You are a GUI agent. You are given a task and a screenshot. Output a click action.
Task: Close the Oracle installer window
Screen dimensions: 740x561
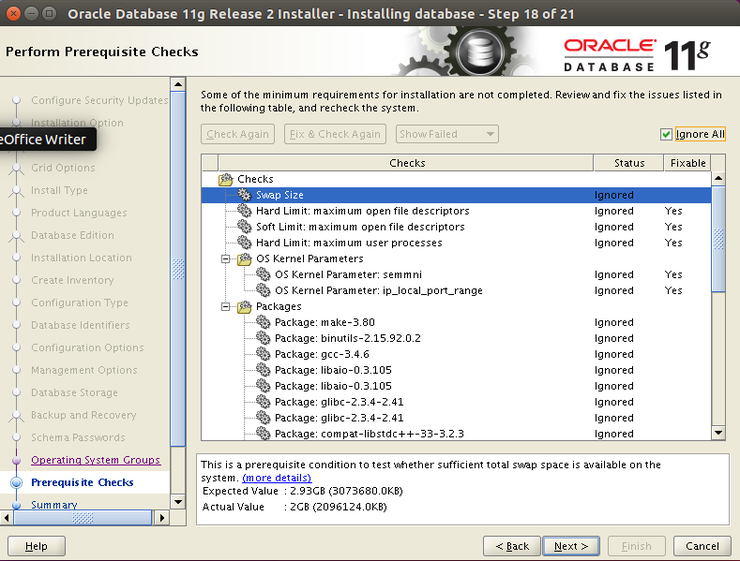click(14, 14)
